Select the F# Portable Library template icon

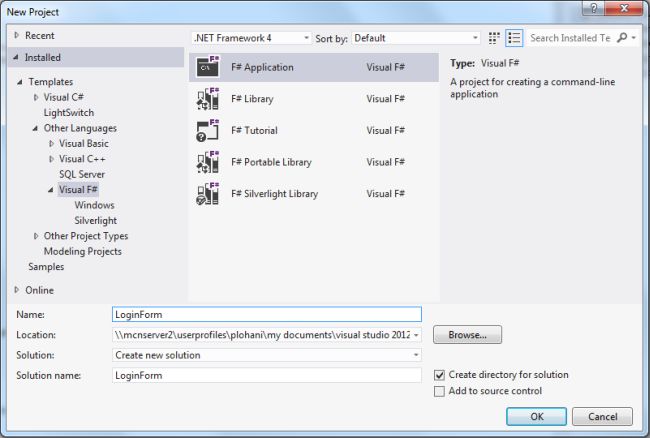point(208,162)
